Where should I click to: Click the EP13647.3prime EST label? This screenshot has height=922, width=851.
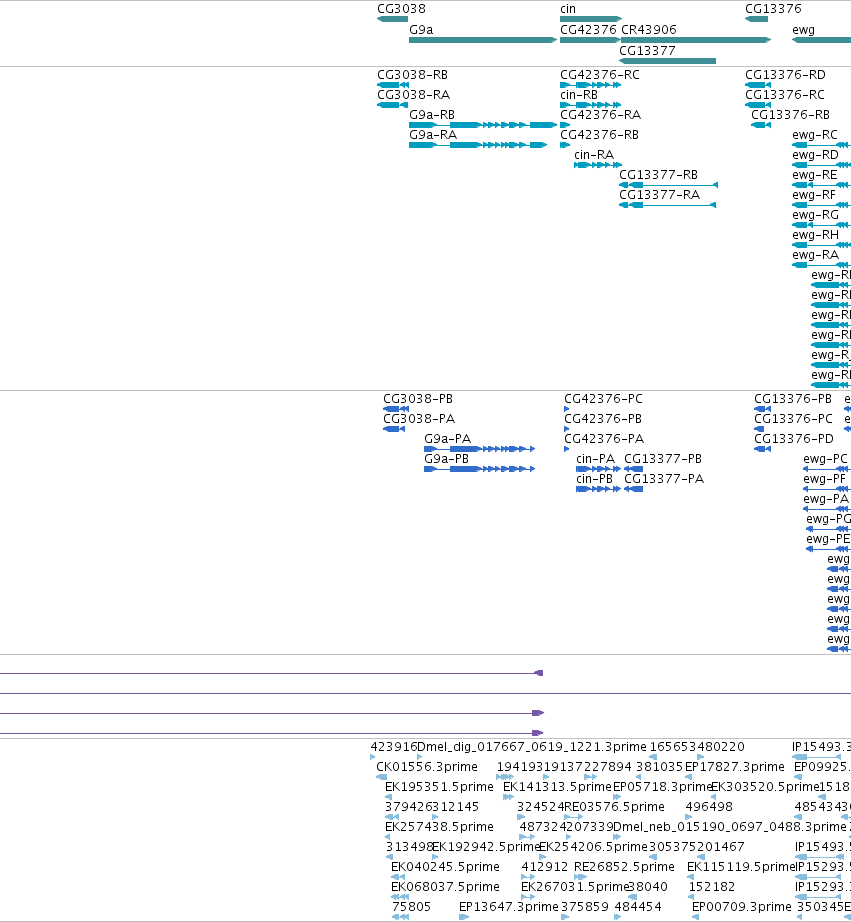[x=509, y=907]
